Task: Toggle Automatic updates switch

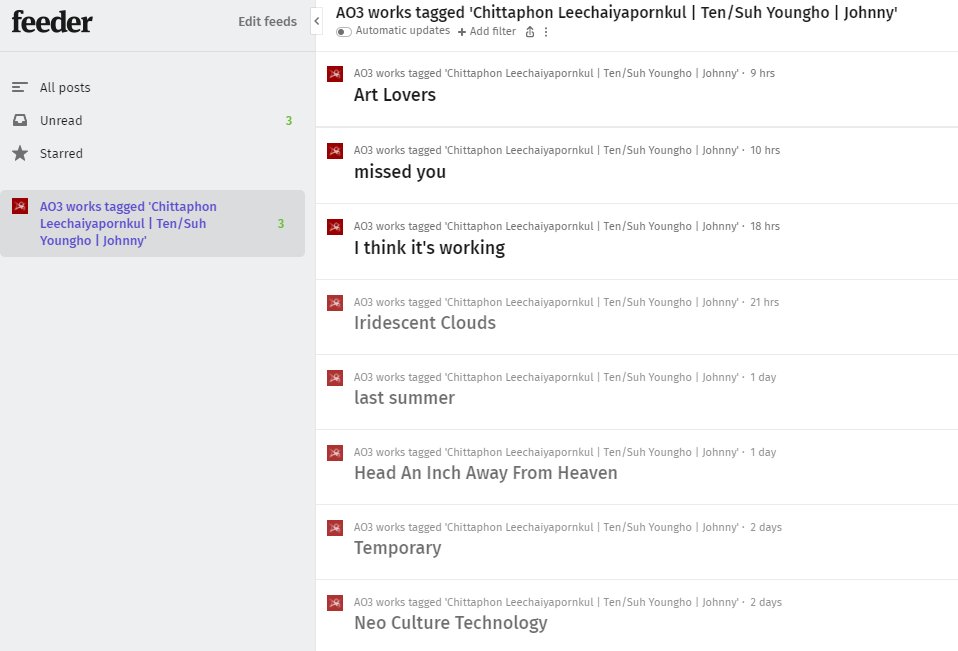Action: (343, 32)
